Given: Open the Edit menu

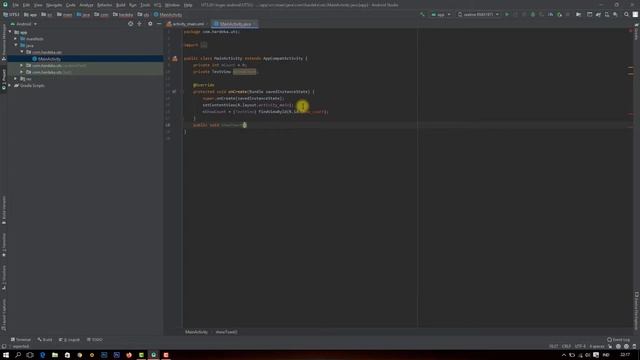Looking at the screenshot, I should (26, 5).
